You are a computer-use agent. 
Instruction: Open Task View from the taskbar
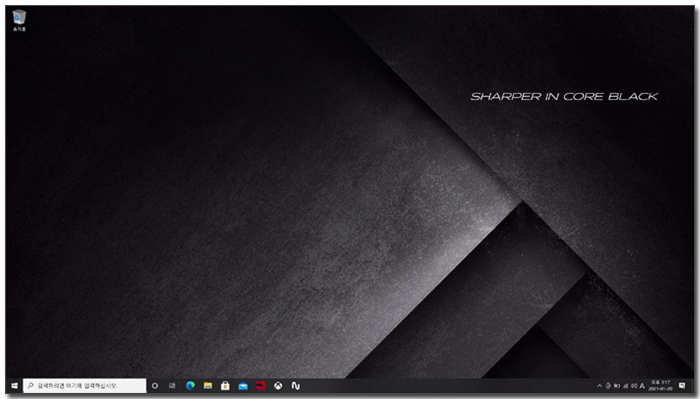click(172, 386)
